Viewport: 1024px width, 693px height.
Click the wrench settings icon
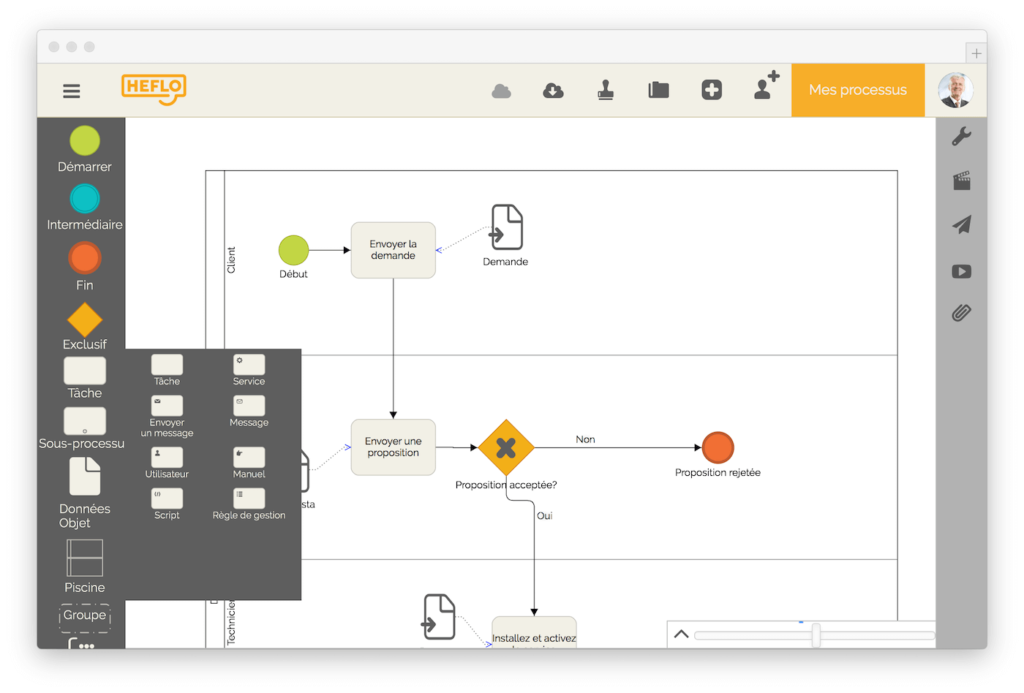(961, 137)
